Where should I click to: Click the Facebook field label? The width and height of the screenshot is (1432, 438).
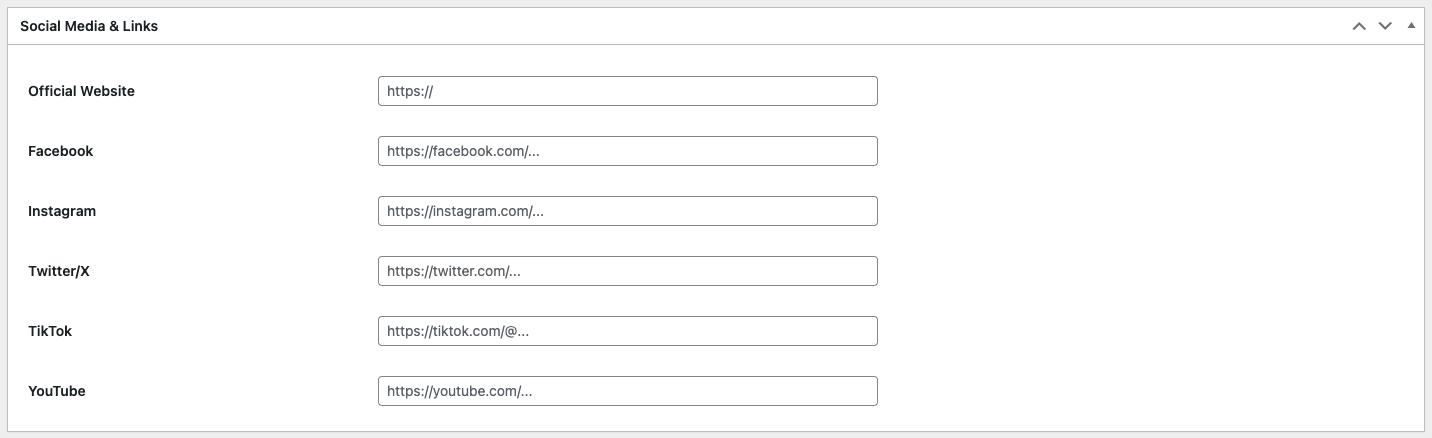(60, 151)
